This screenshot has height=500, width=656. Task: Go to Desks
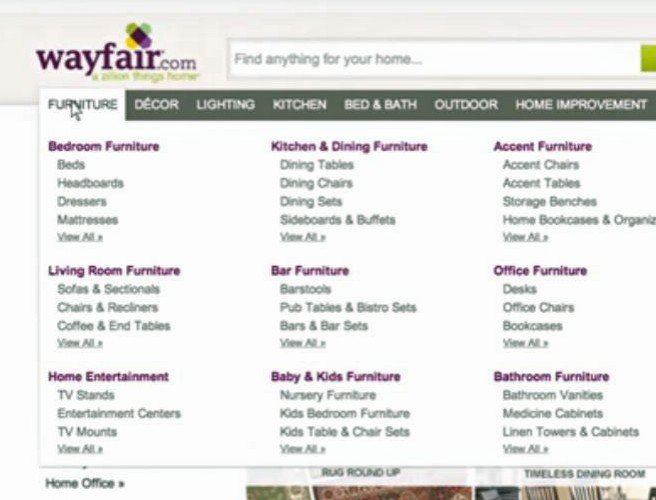[x=520, y=289]
